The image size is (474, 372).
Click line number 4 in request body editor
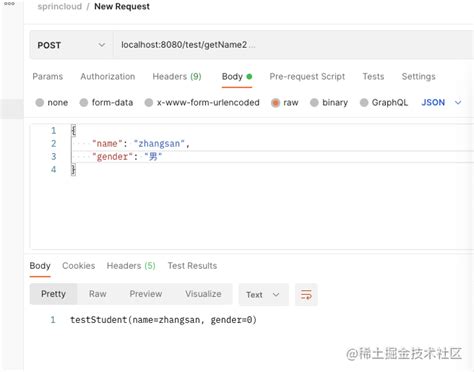tap(53, 169)
